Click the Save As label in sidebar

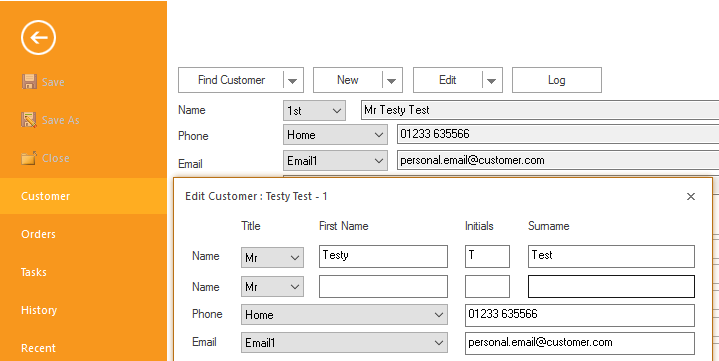[x=61, y=120]
